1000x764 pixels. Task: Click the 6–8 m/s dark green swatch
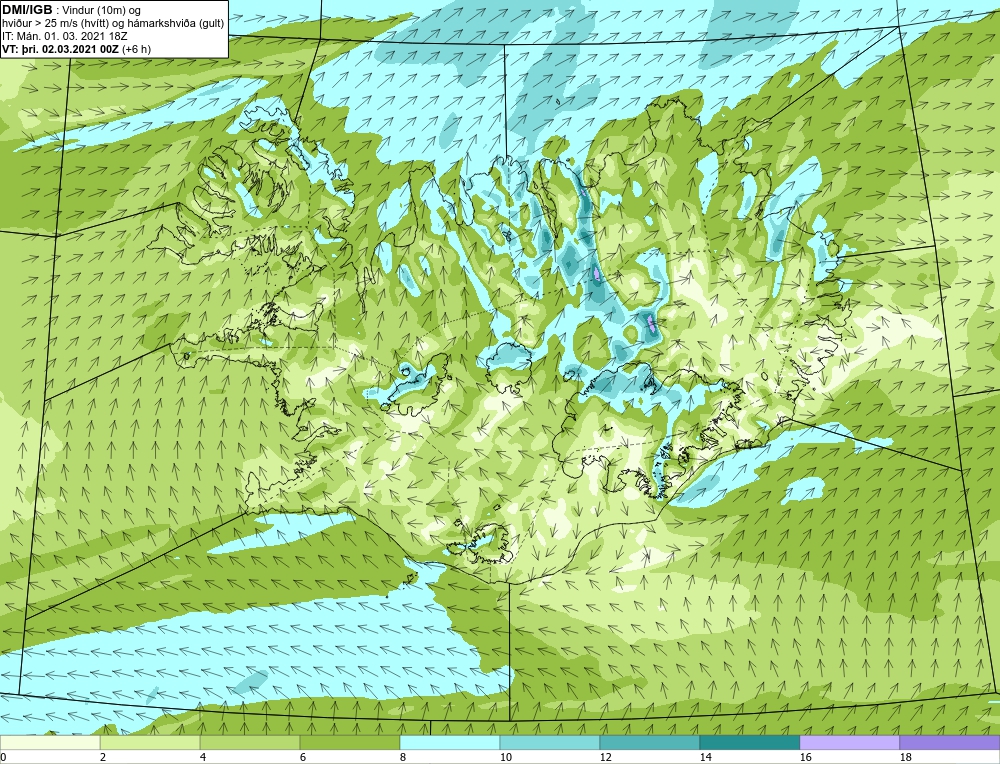(350, 742)
